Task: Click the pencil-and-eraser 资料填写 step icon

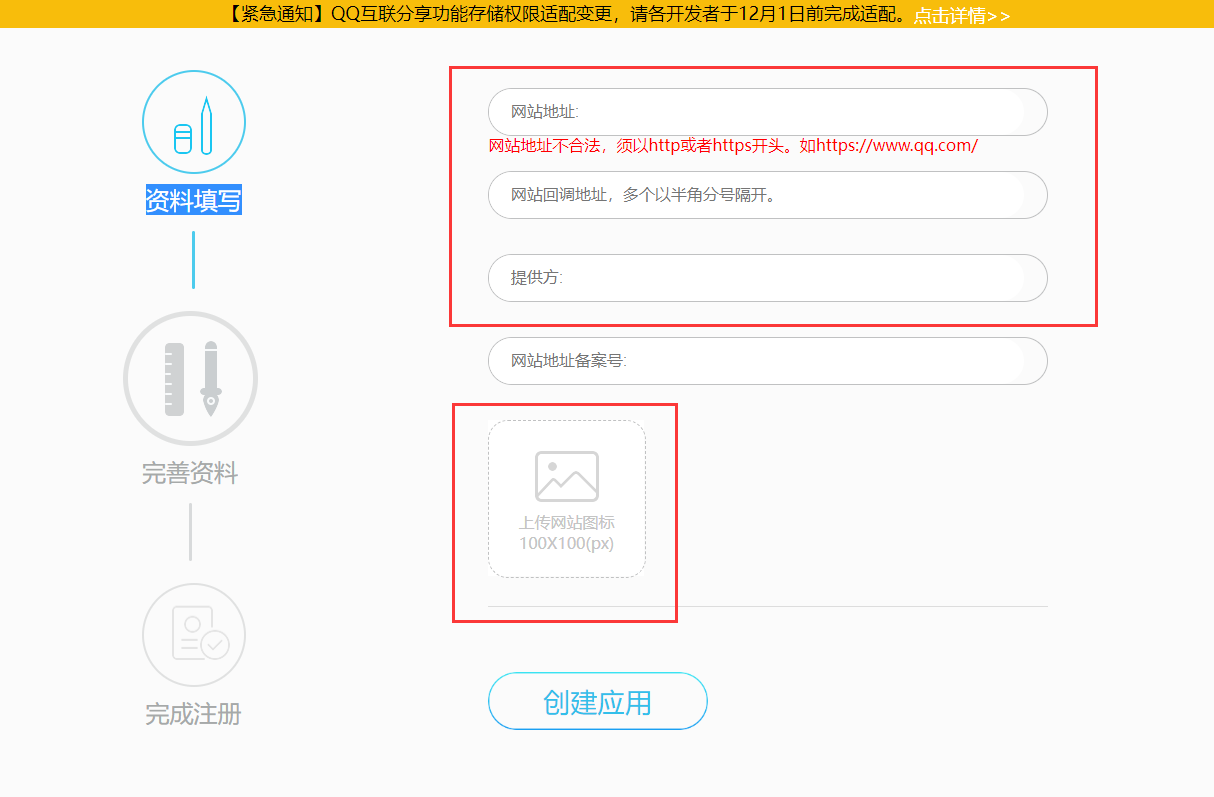Action: pos(193,123)
